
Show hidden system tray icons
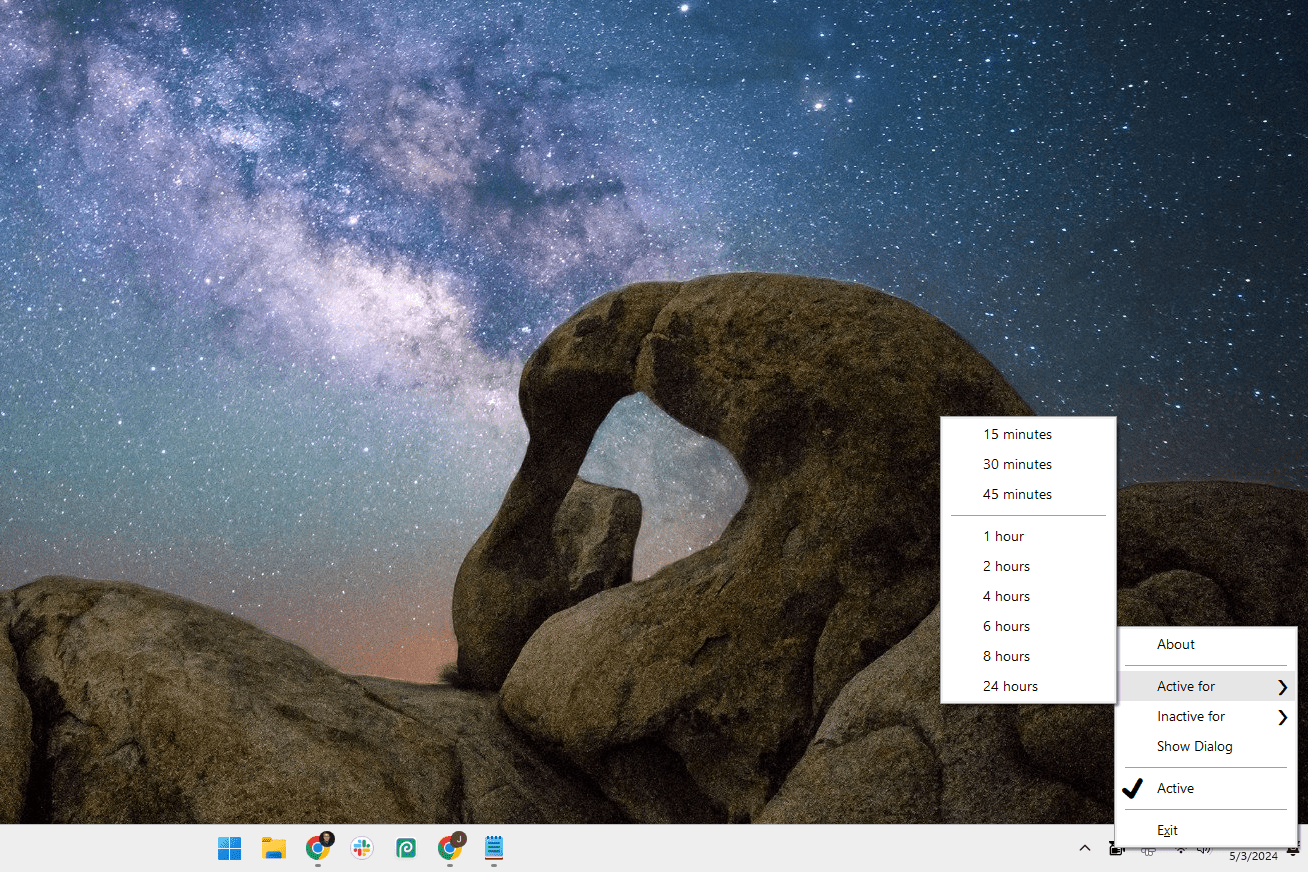(1084, 848)
